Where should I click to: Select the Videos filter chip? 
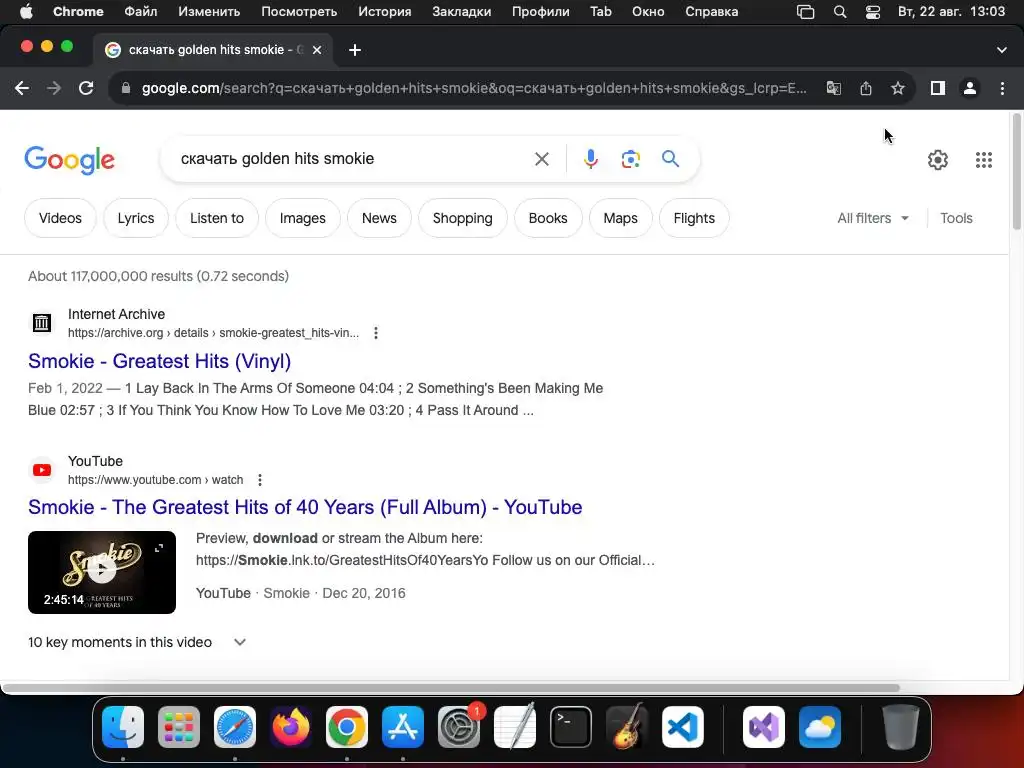60,218
